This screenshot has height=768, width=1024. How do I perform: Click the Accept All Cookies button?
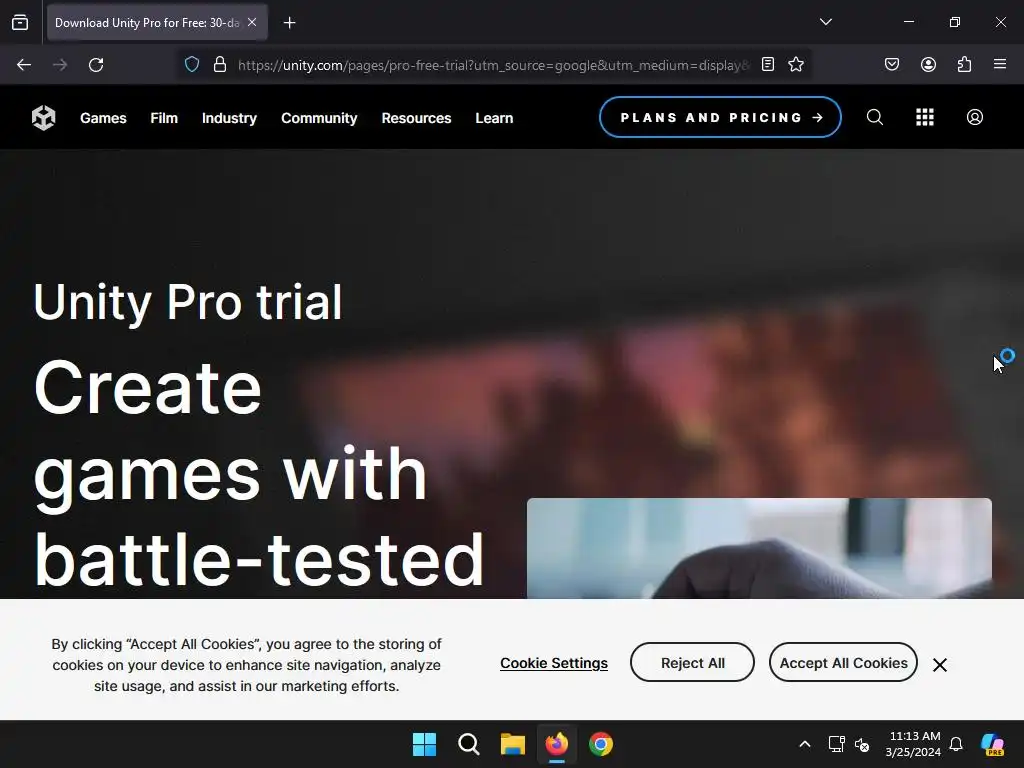843,663
